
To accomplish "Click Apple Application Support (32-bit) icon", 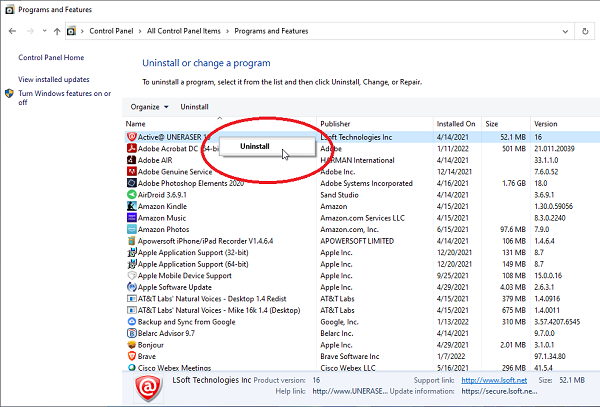I will (132, 252).
